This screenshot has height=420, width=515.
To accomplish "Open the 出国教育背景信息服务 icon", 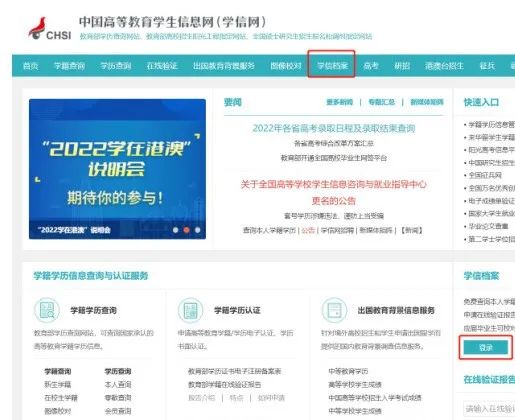I will coord(334,310).
